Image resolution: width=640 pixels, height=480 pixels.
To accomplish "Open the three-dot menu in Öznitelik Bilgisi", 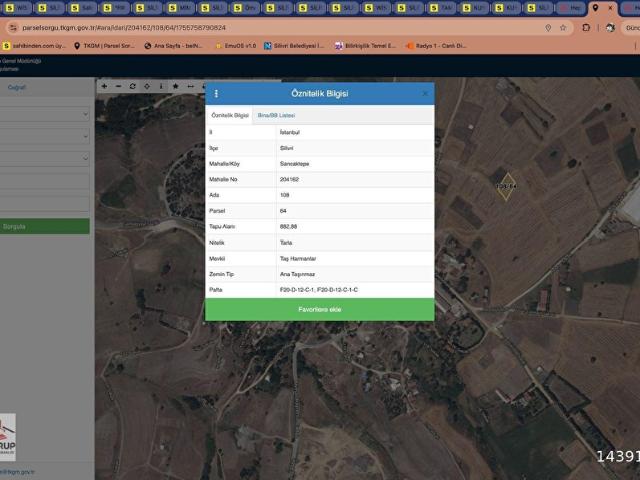I will click(216, 93).
